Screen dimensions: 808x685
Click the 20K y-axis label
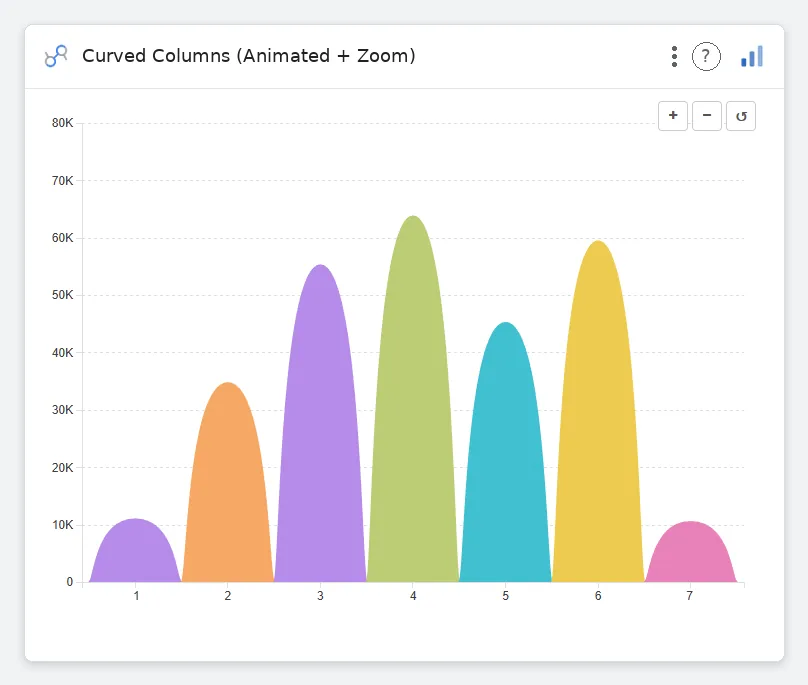[x=62, y=468]
